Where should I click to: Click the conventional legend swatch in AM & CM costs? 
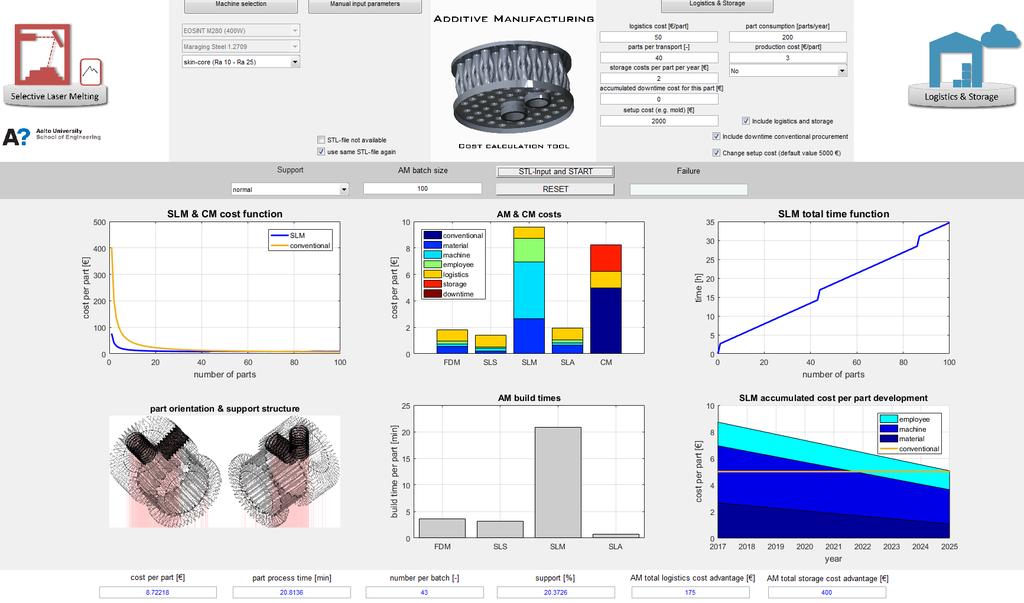point(432,235)
